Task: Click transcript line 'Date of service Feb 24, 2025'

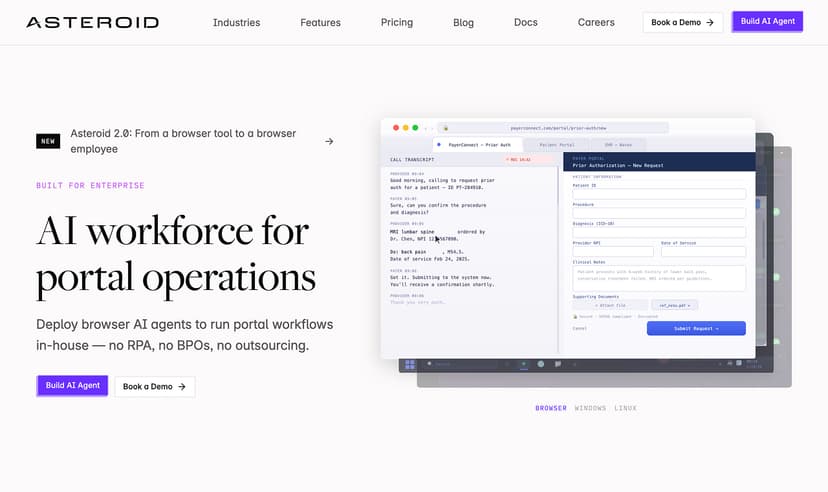Action: pyautogui.click(x=429, y=259)
